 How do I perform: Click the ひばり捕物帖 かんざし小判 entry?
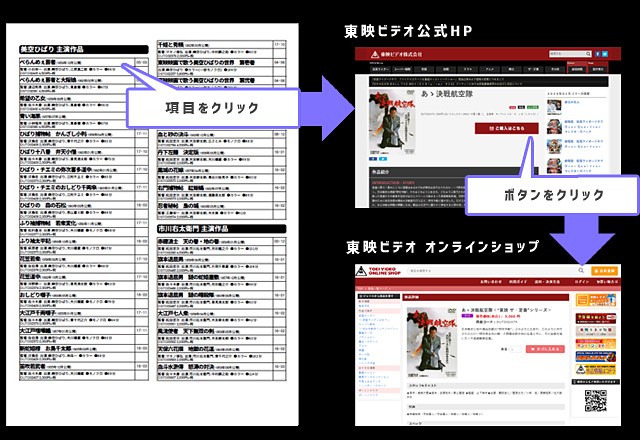click(x=84, y=138)
